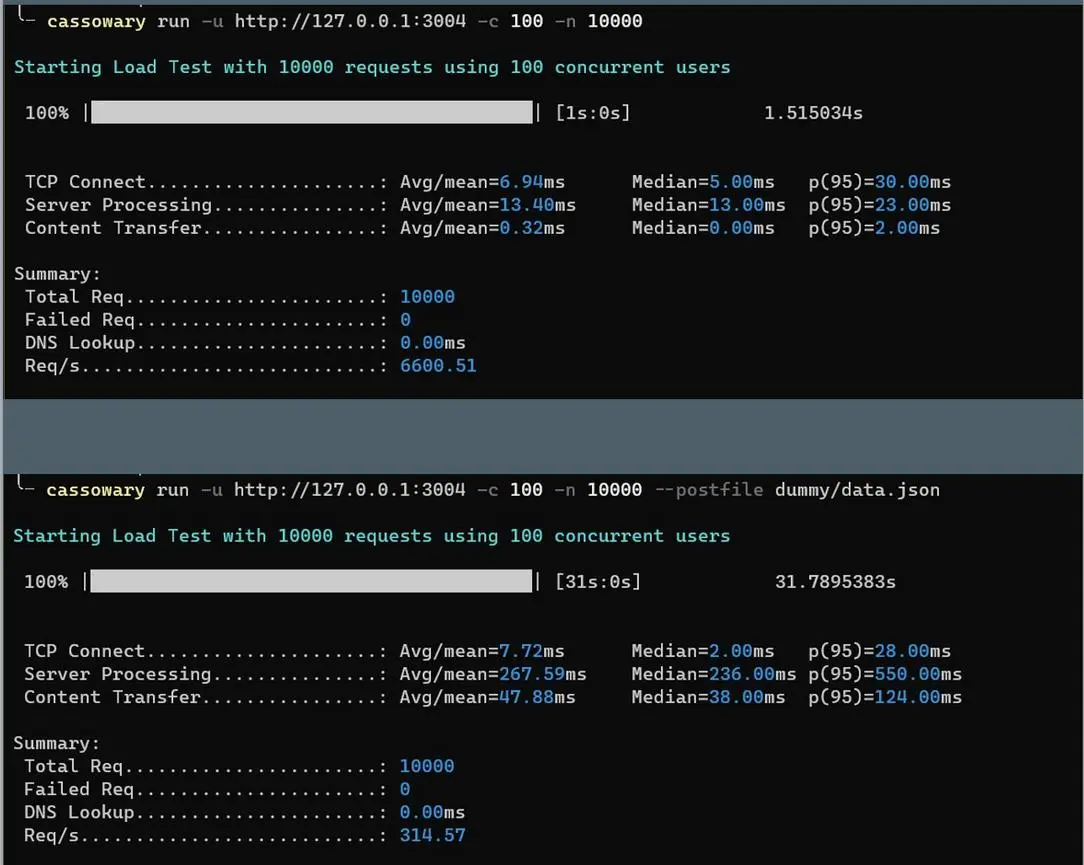Click the DNS Lookup value in the 6600.51 Req/s summary
The width and height of the screenshot is (1084, 865).
pos(433,342)
